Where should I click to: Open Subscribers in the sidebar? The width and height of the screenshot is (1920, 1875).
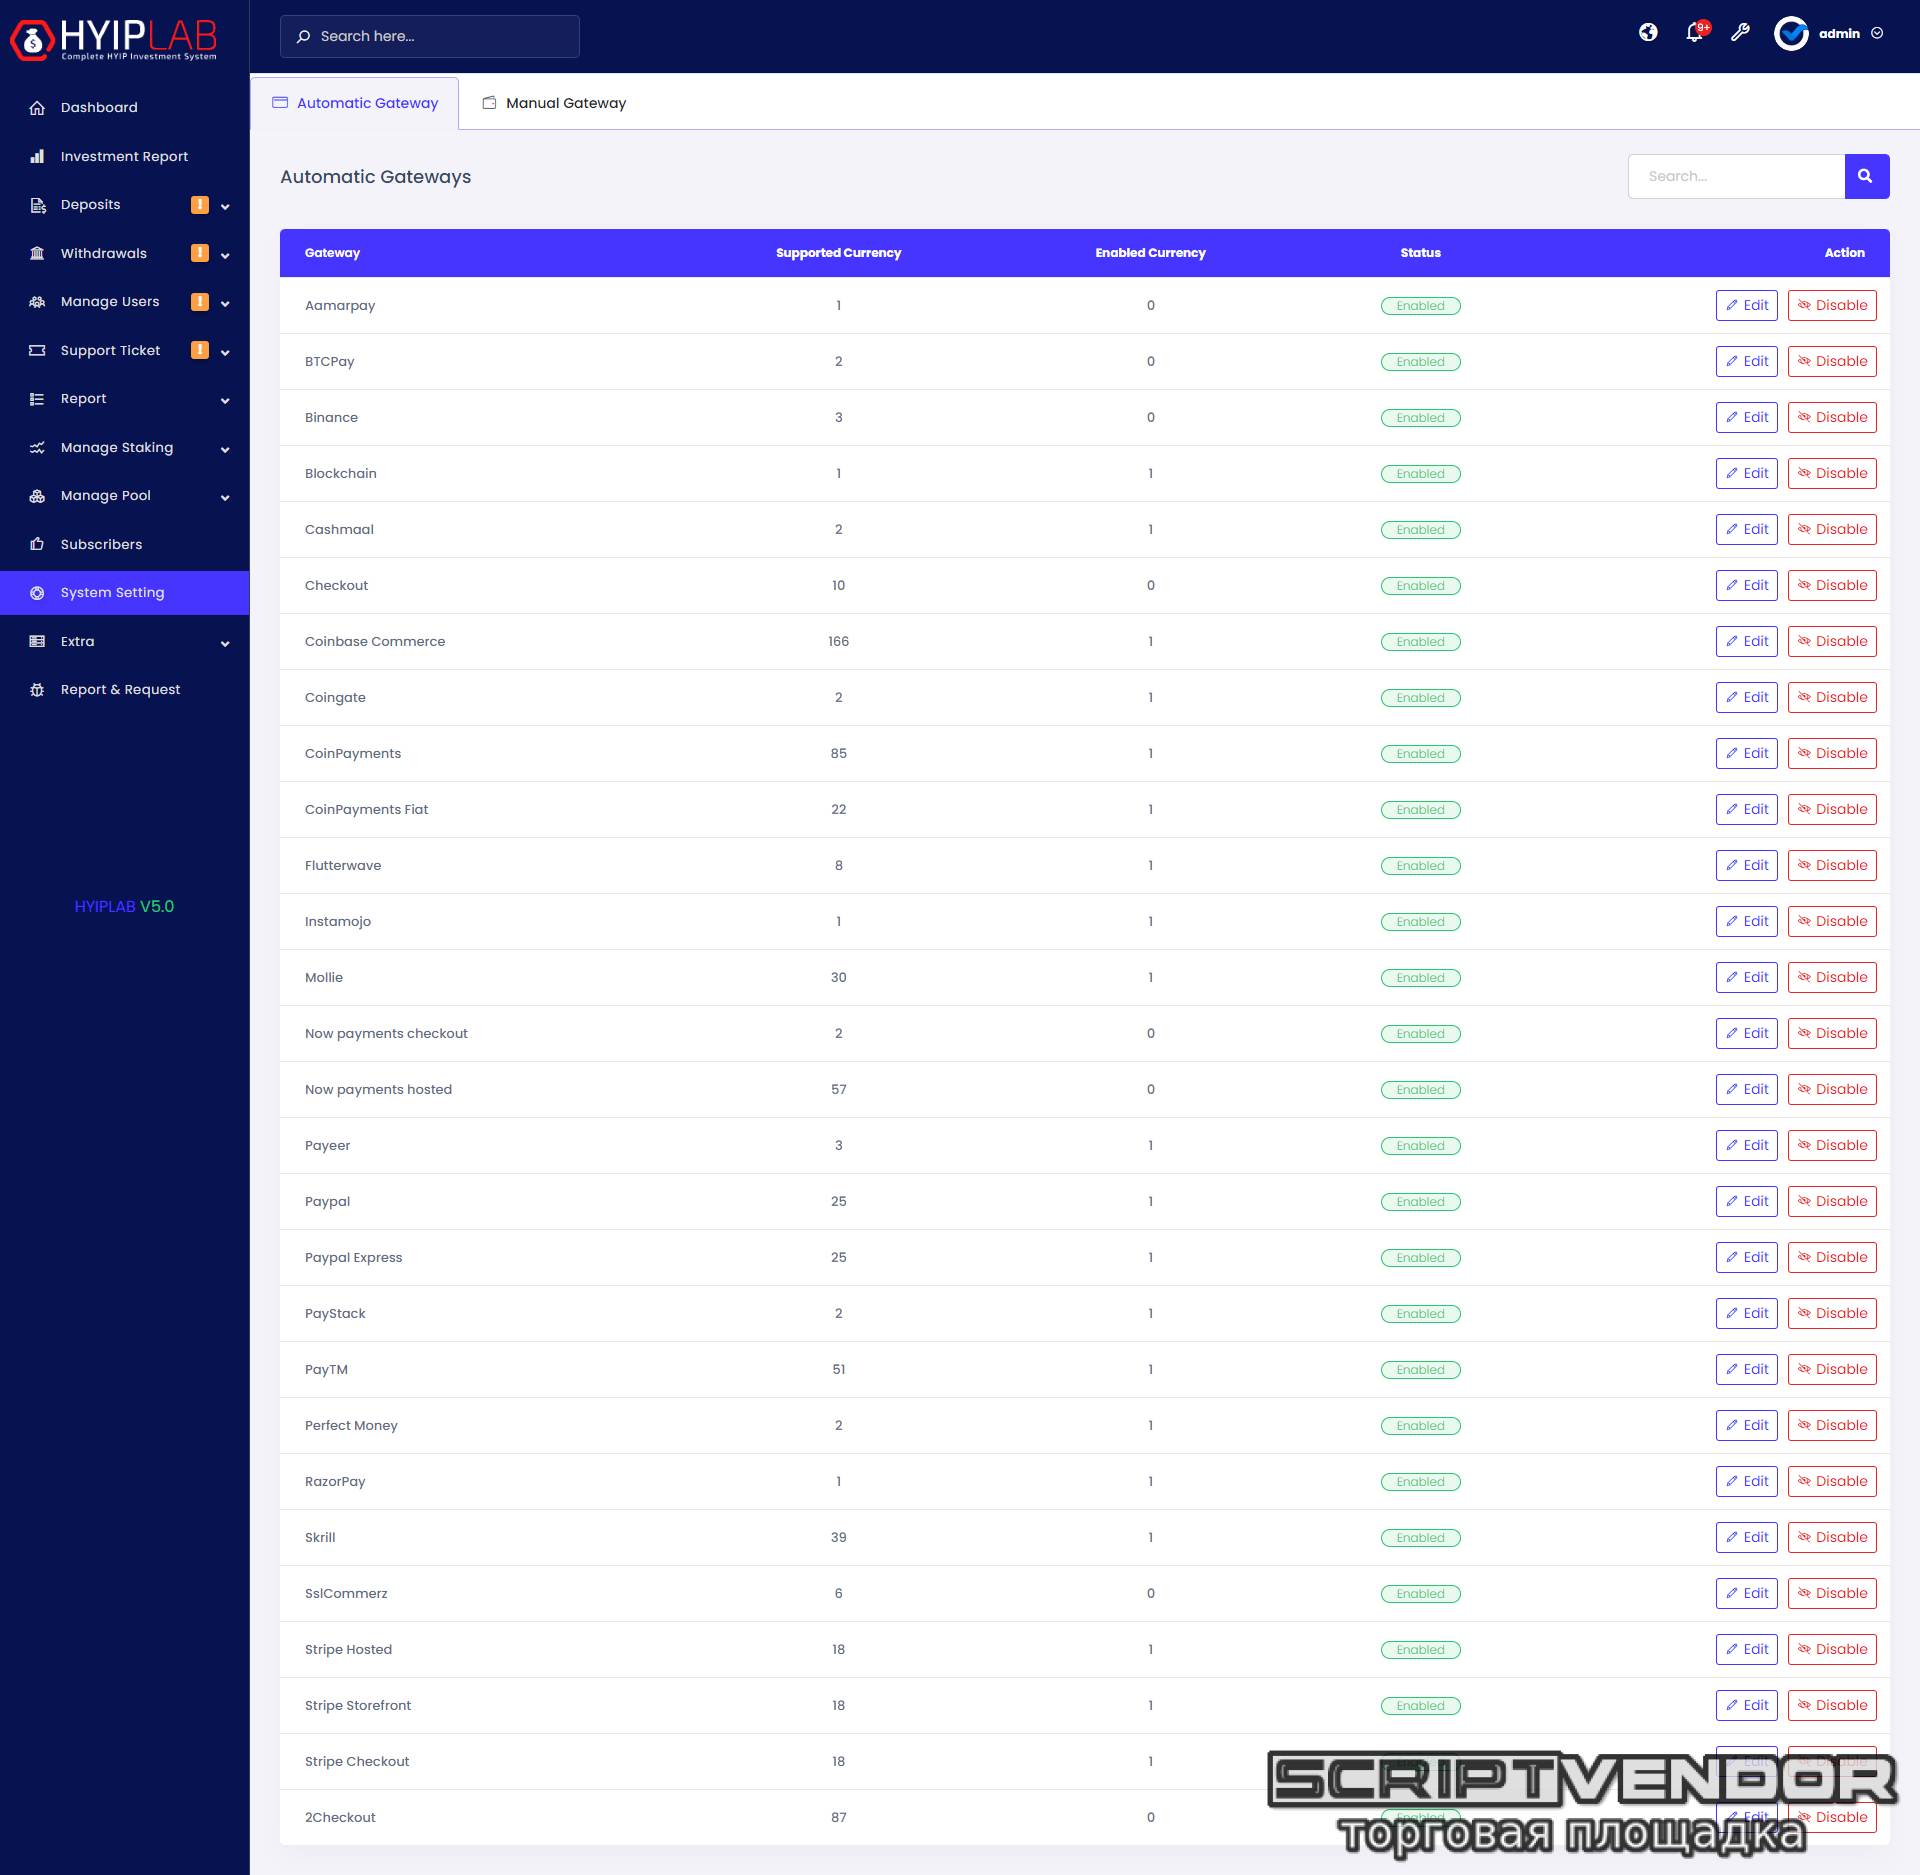point(125,544)
